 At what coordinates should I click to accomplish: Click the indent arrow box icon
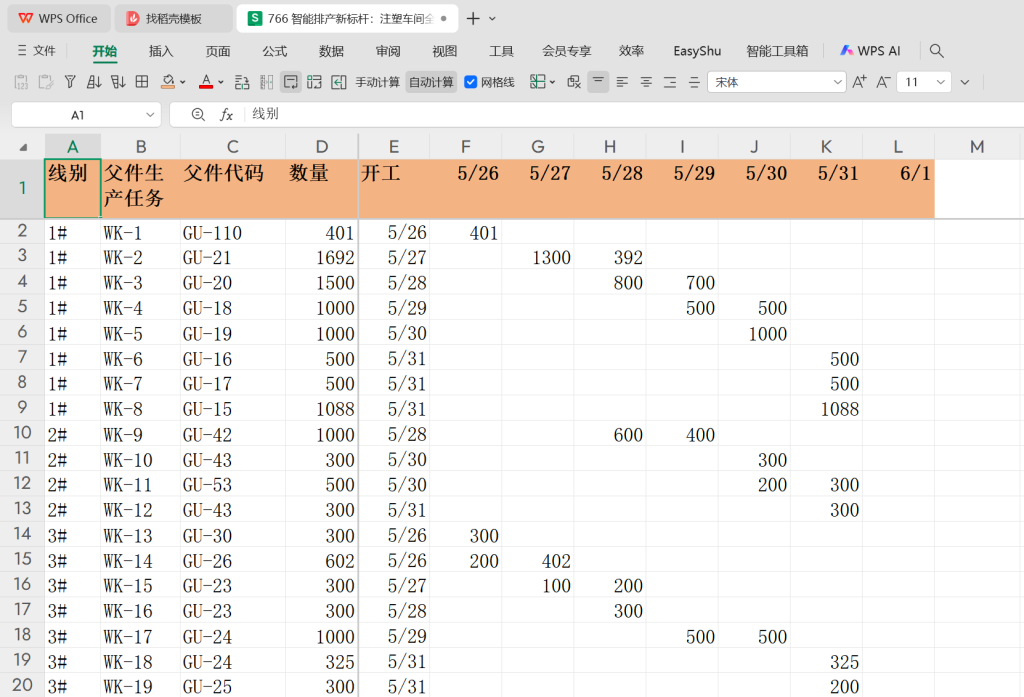click(338, 82)
